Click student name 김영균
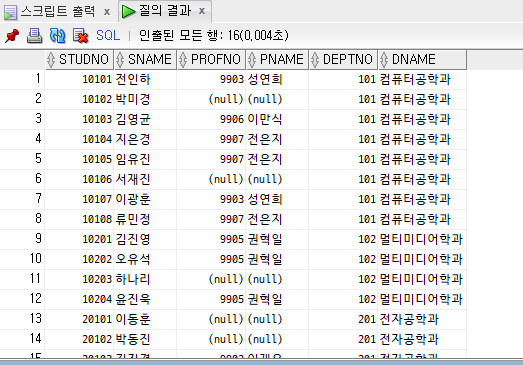This screenshot has width=523, height=365. (133, 119)
